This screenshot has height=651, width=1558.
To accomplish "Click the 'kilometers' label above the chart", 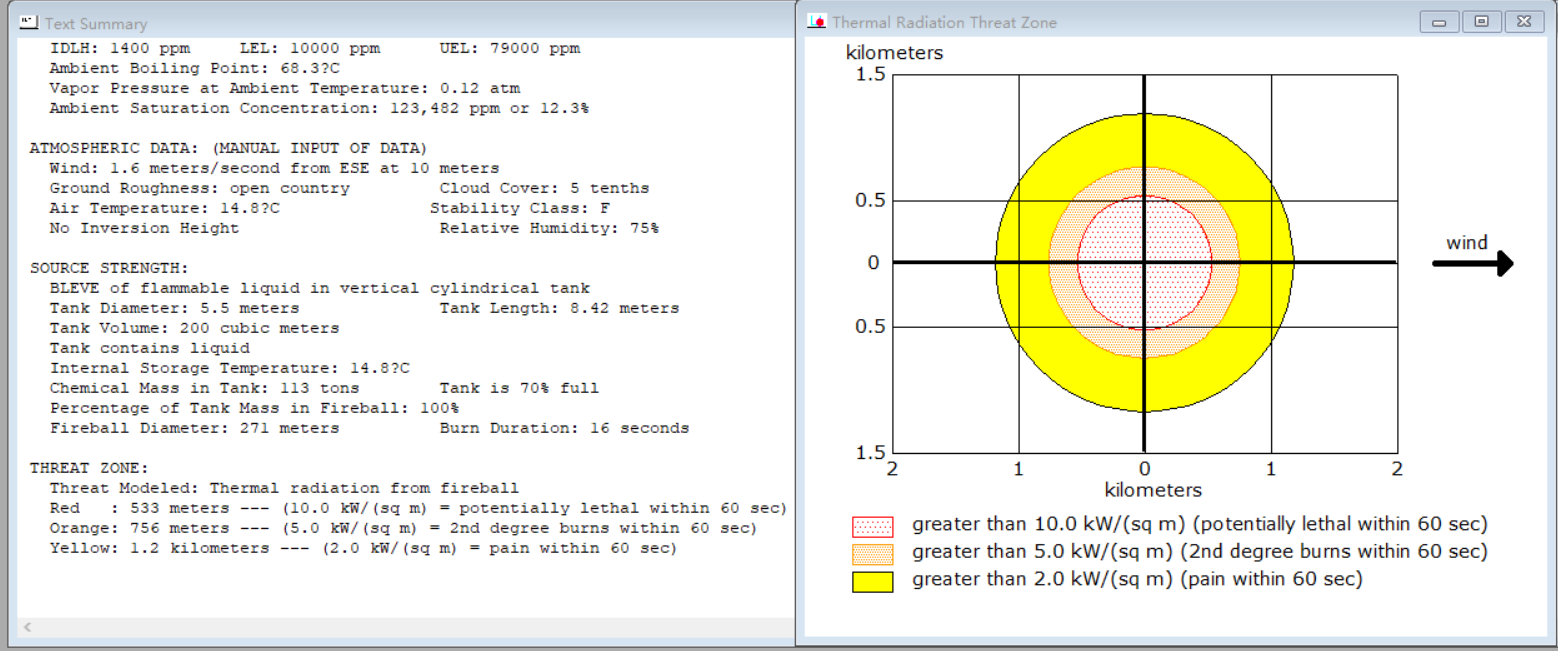I will (894, 53).
